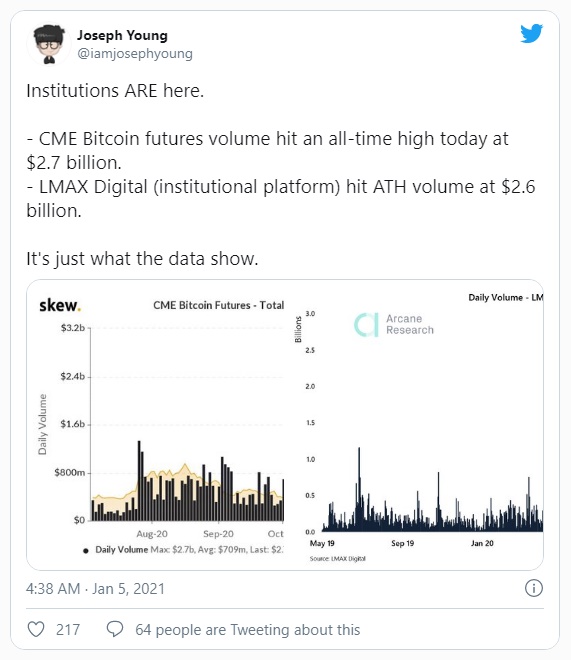
Task: Click the Source: LMAX Digital caption
Action: click(337, 559)
